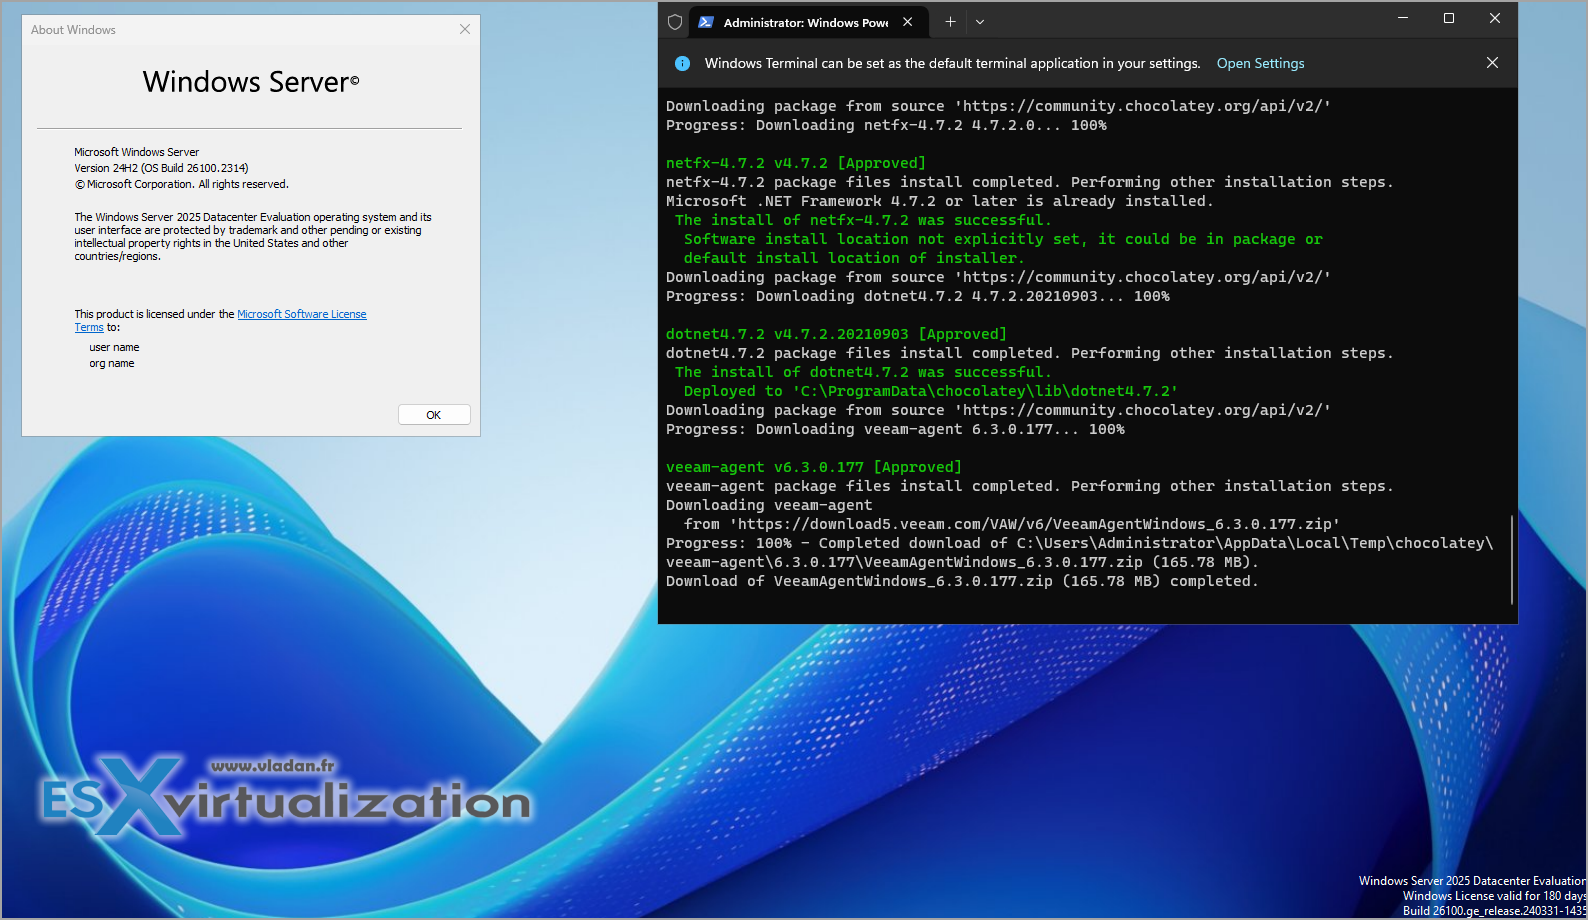Maximize the Windows Terminal window
Image resolution: width=1588 pixels, height=920 pixels.
[1449, 18]
